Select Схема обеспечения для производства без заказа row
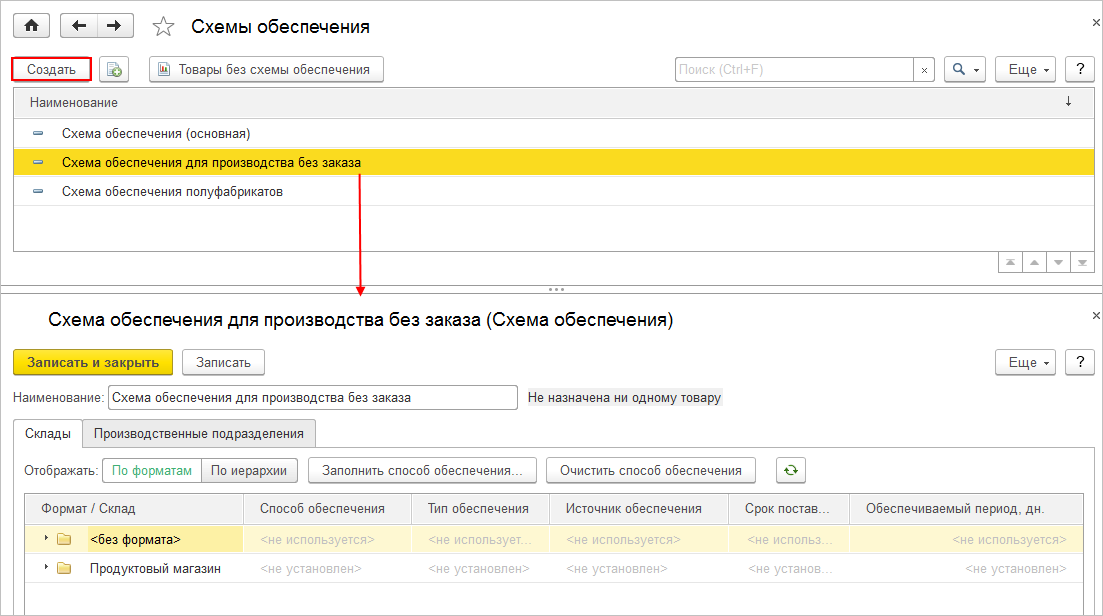The height and width of the screenshot is (616, 1103). click(554, 162)
